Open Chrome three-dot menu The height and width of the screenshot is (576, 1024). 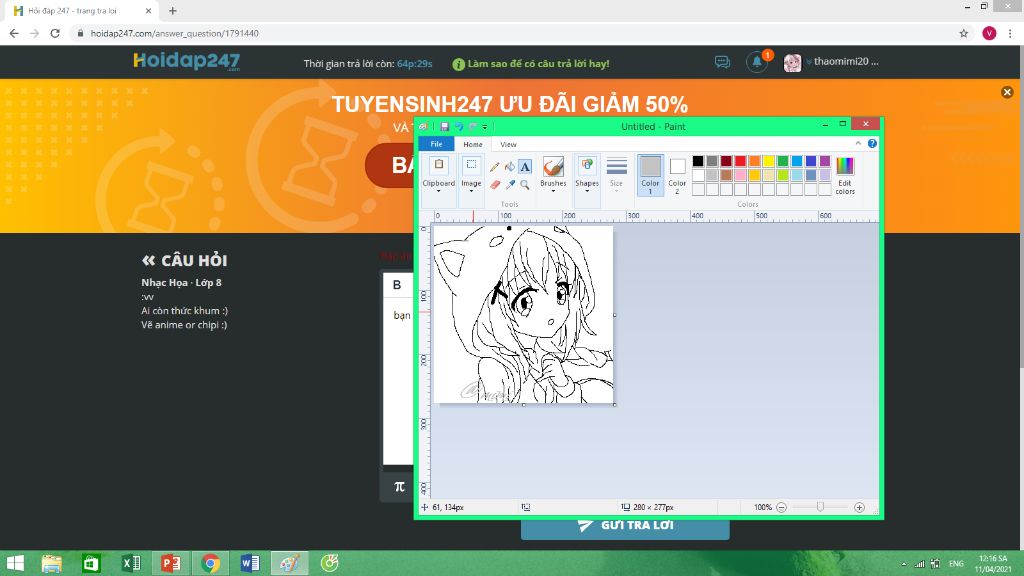[x=1010, y=33]
